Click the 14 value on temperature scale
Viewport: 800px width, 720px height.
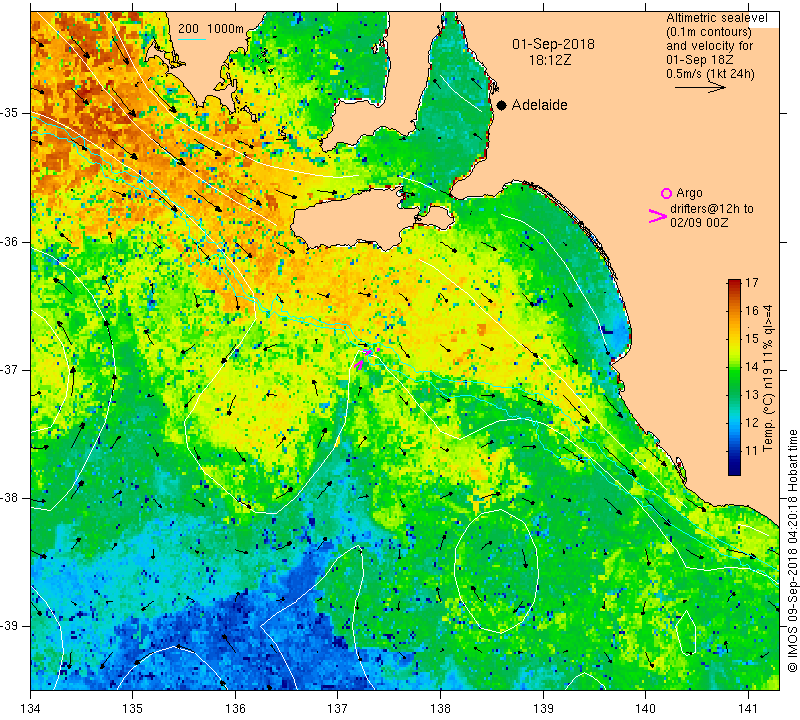752,366
